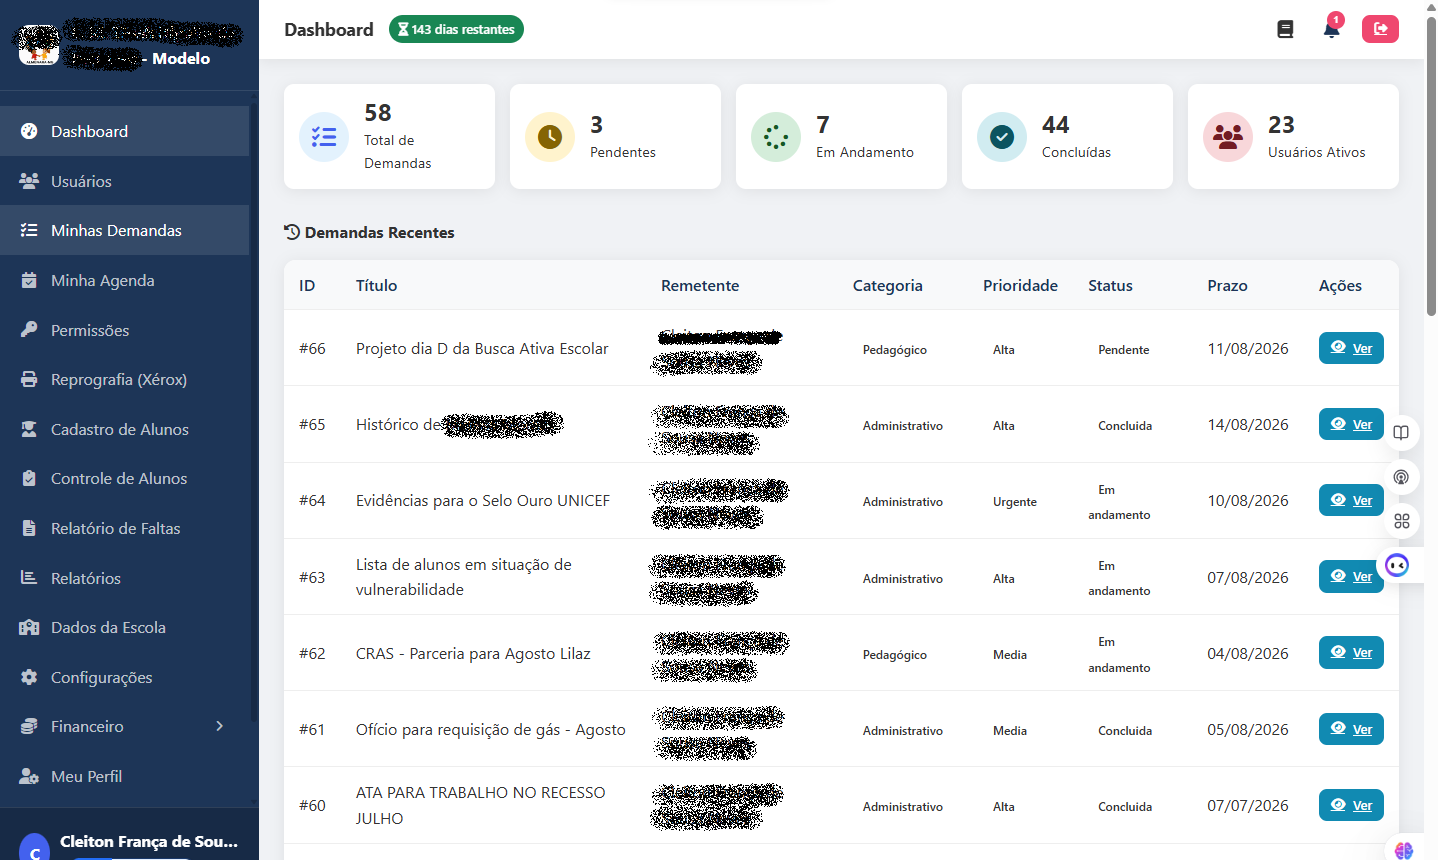Open Relatórios in the sidebar
1438x860 pixels.
click(124, 578)
